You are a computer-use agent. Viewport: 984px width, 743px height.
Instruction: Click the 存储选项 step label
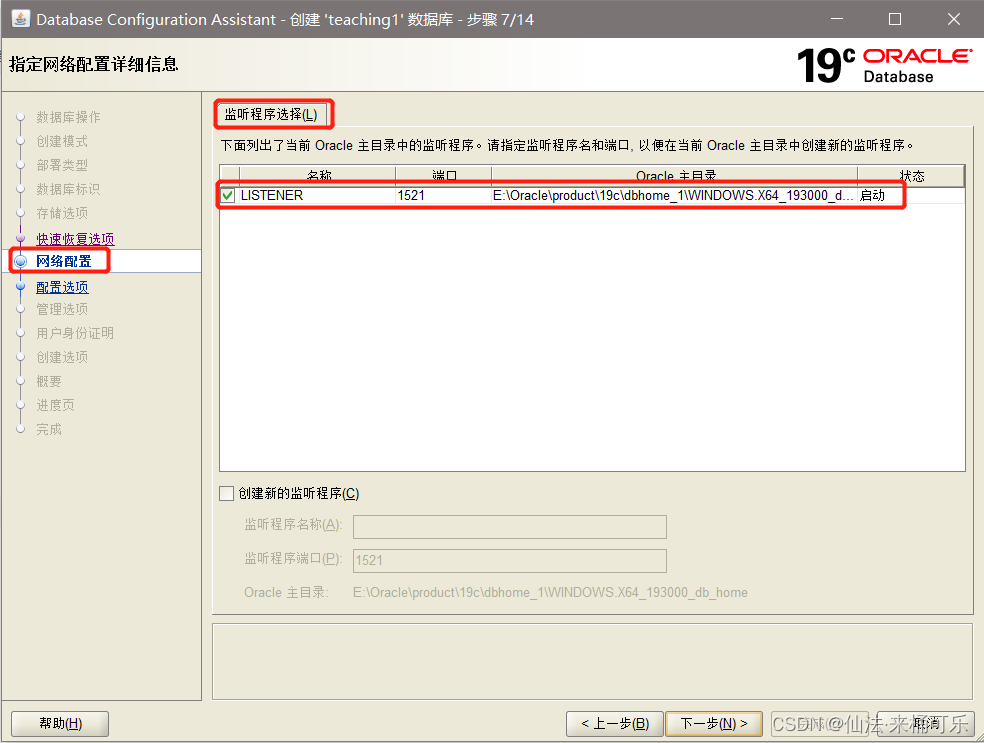point(62,213)
